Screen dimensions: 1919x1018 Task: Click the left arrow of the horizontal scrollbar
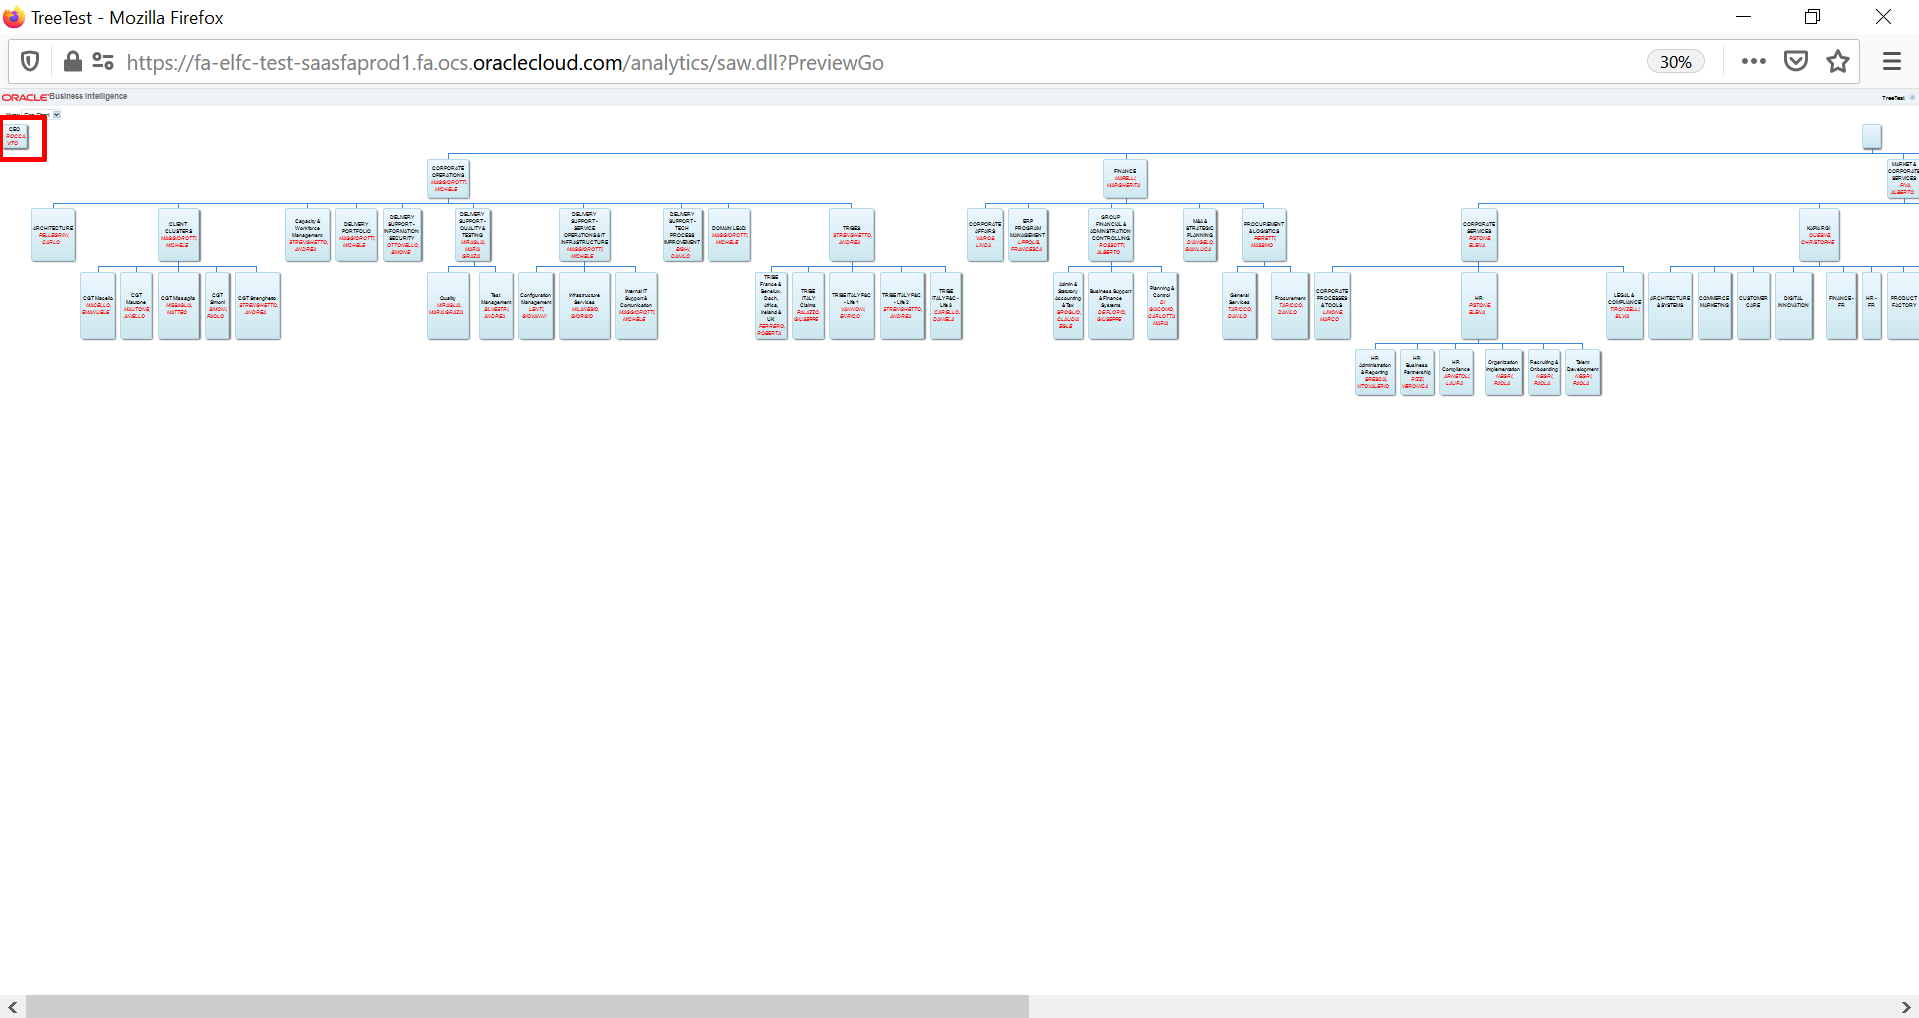11,1008
